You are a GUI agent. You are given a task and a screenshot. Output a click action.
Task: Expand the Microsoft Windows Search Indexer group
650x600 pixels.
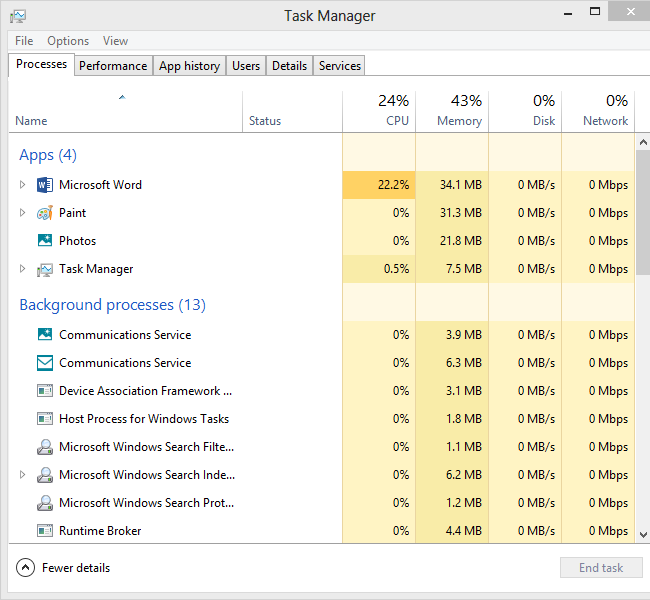click(22, 474)
